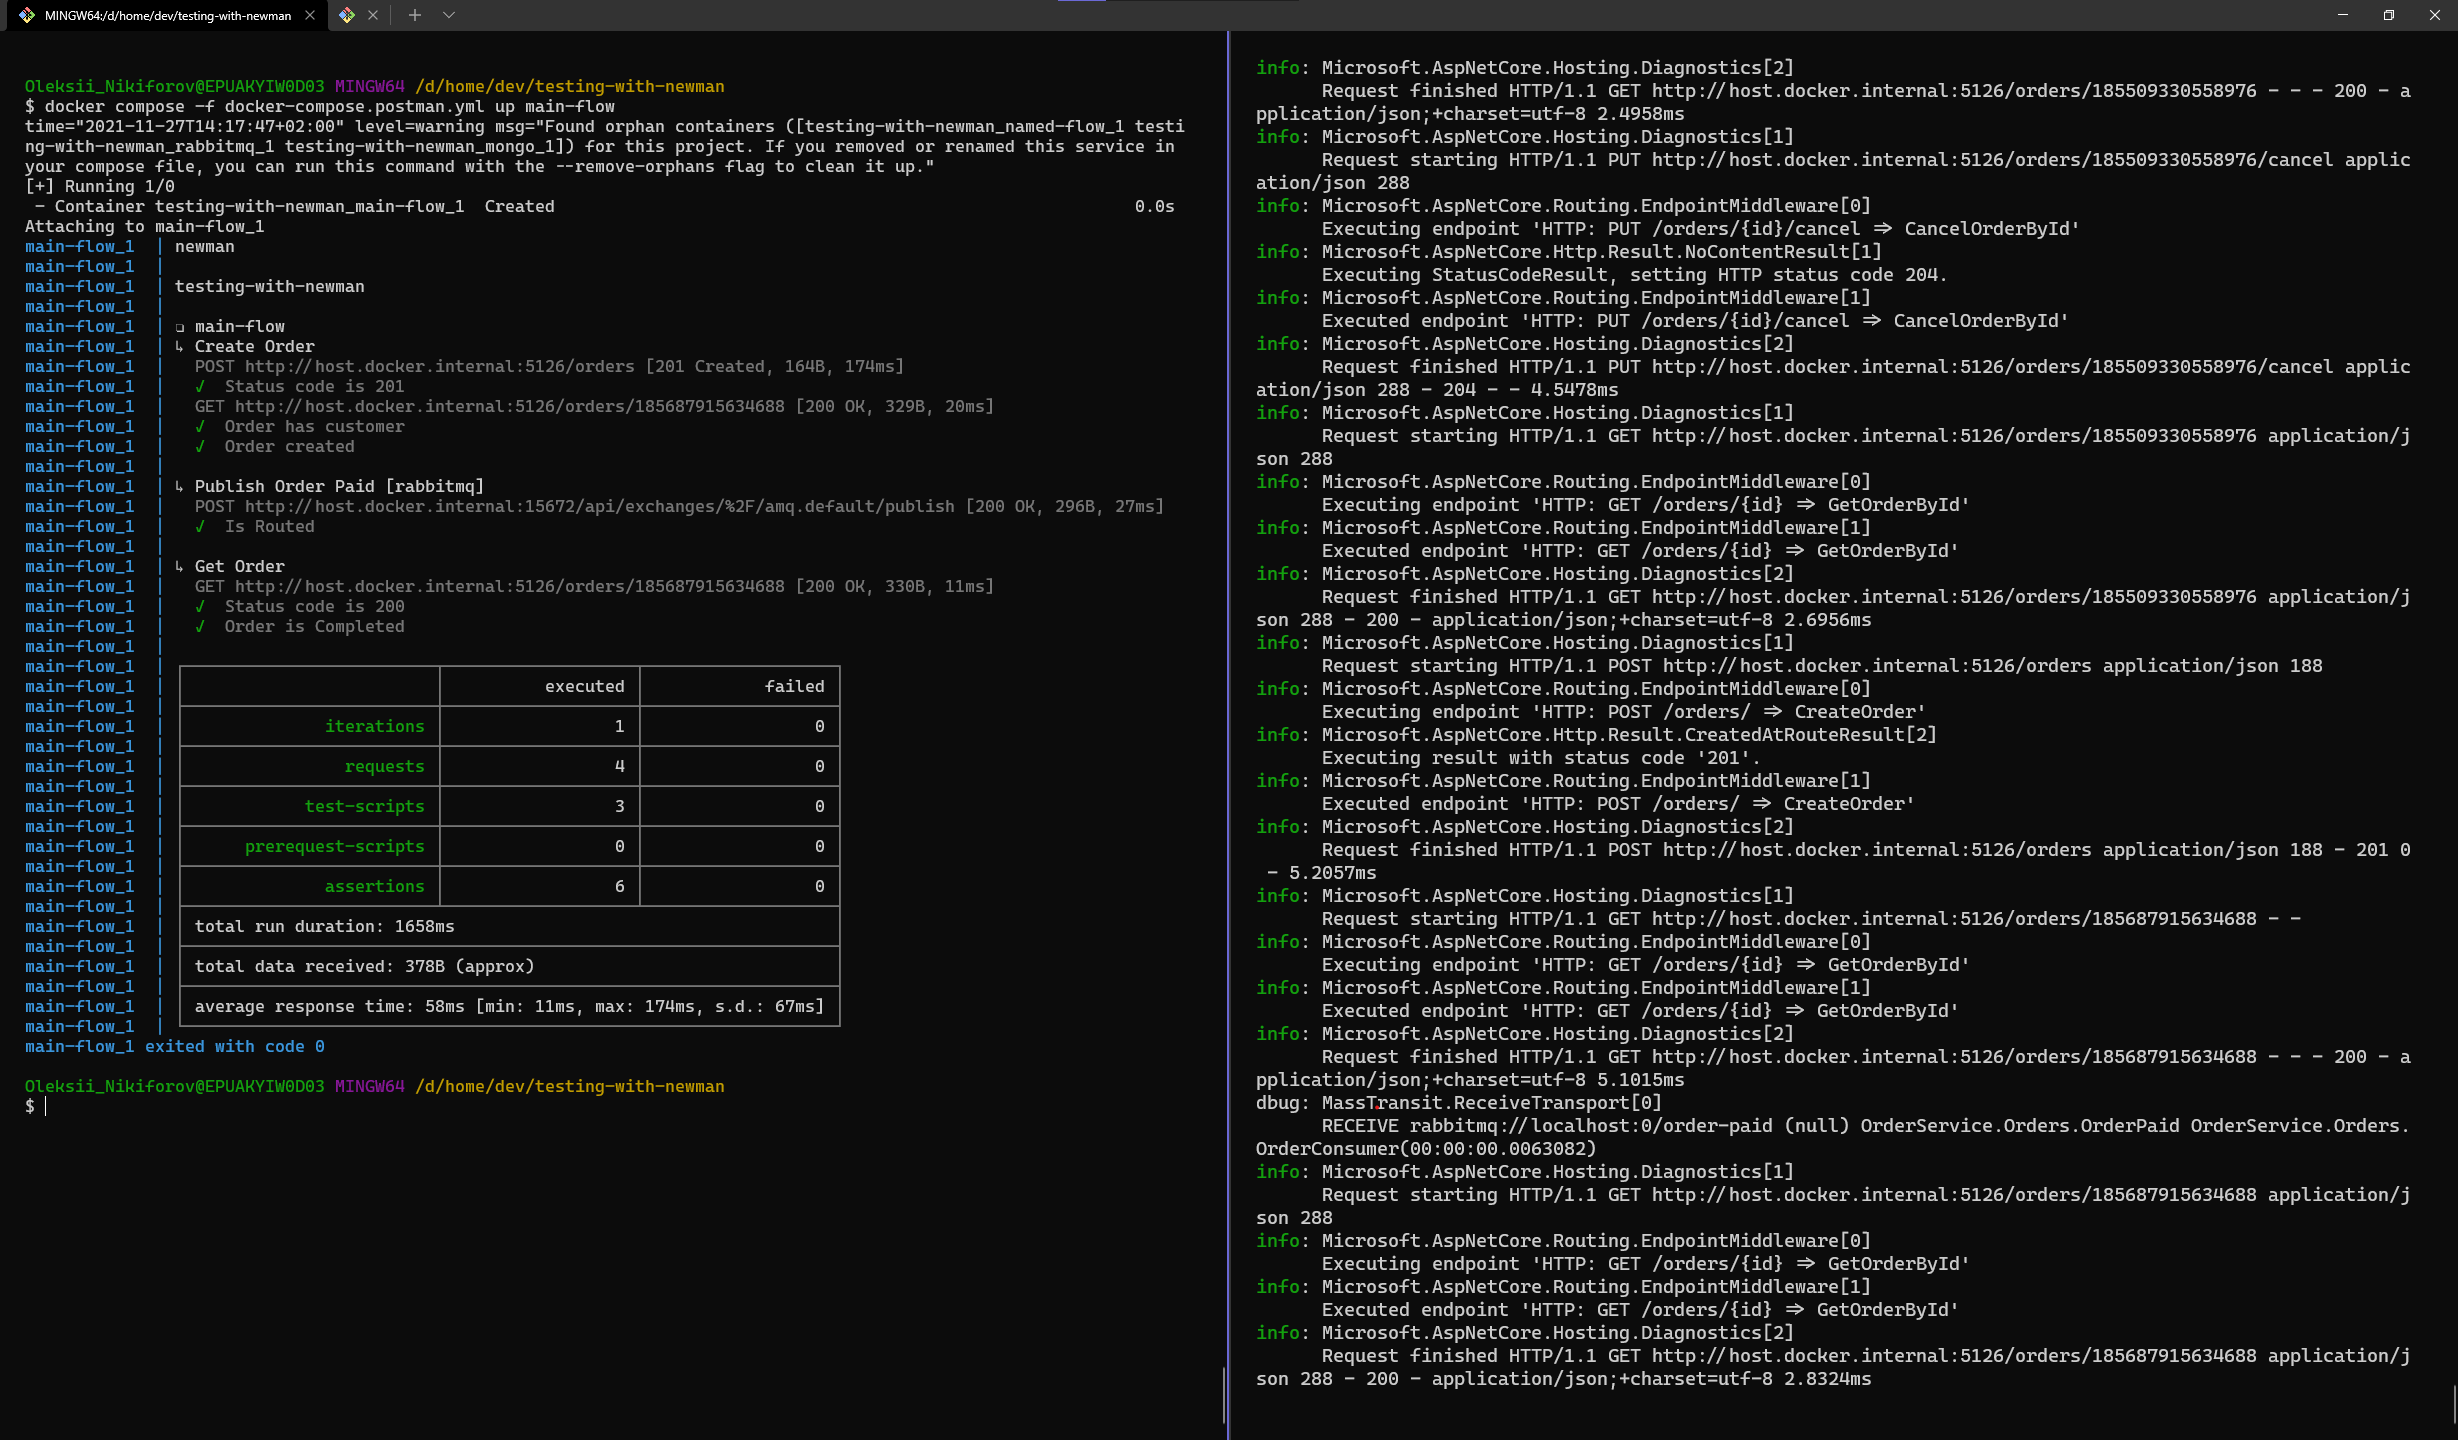Click the 'Get Order' request heading
2458x1440 pixels.
pos(239,566)
